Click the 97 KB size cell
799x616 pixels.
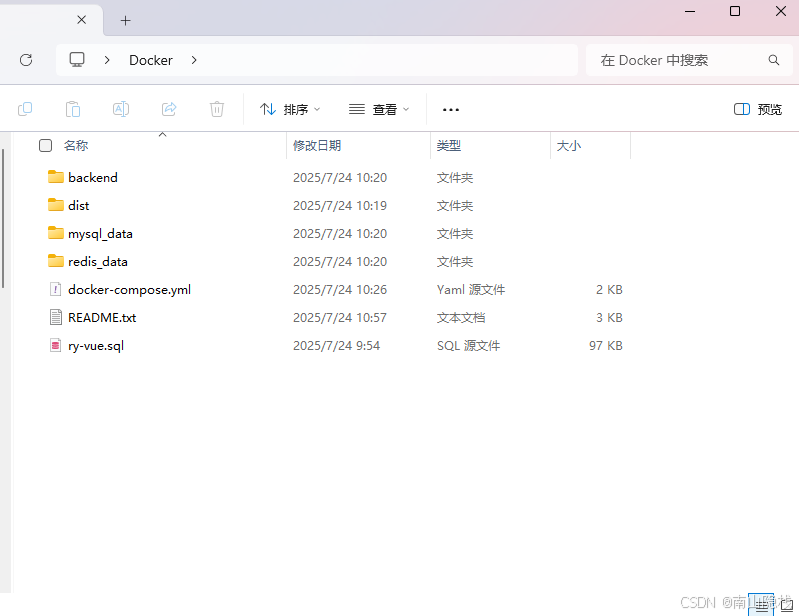[x=606, y=345]
